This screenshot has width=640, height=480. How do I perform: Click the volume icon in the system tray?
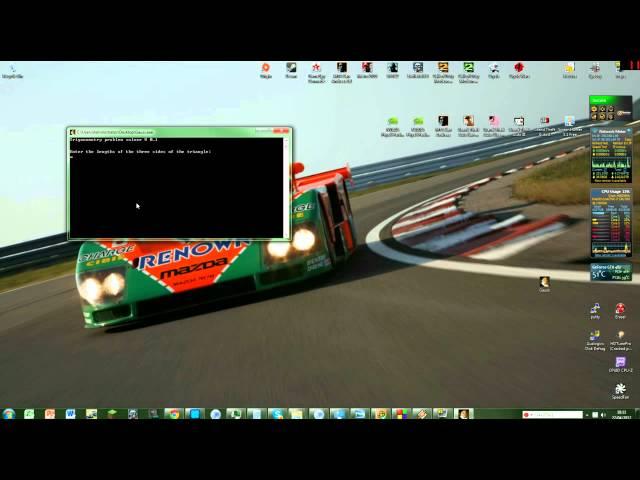coord(603,415)
